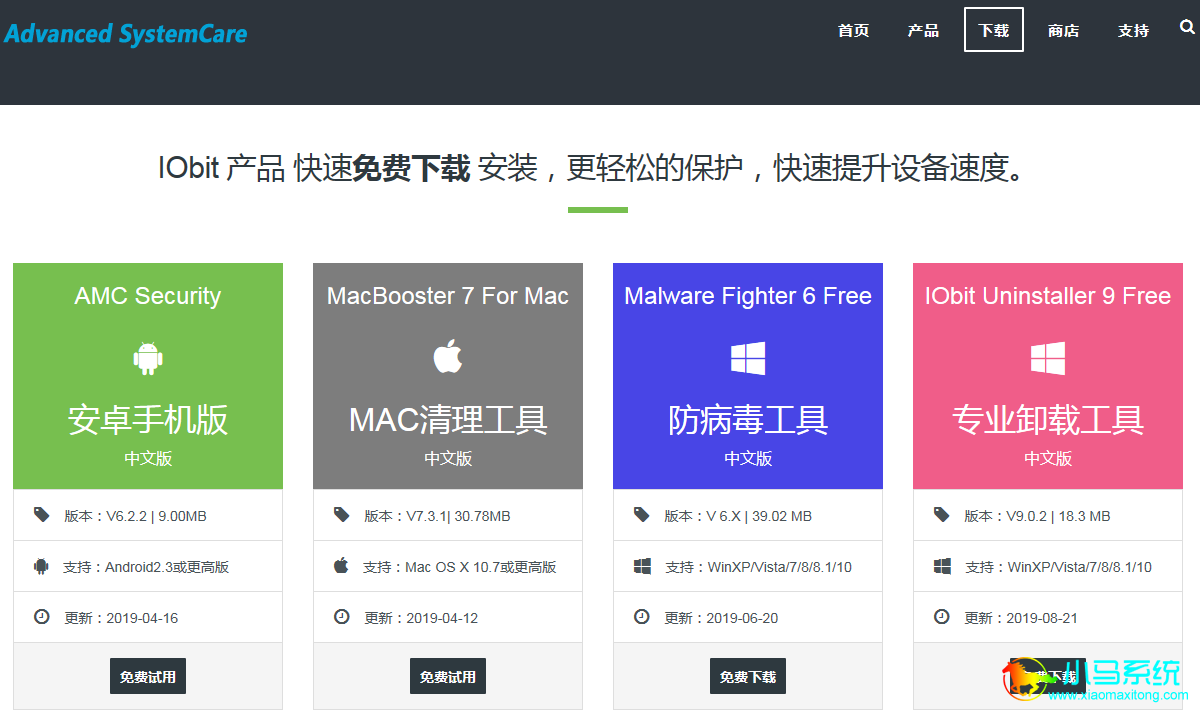Click small Apple icon beside Mac OS X support

[x=341, y=566]
